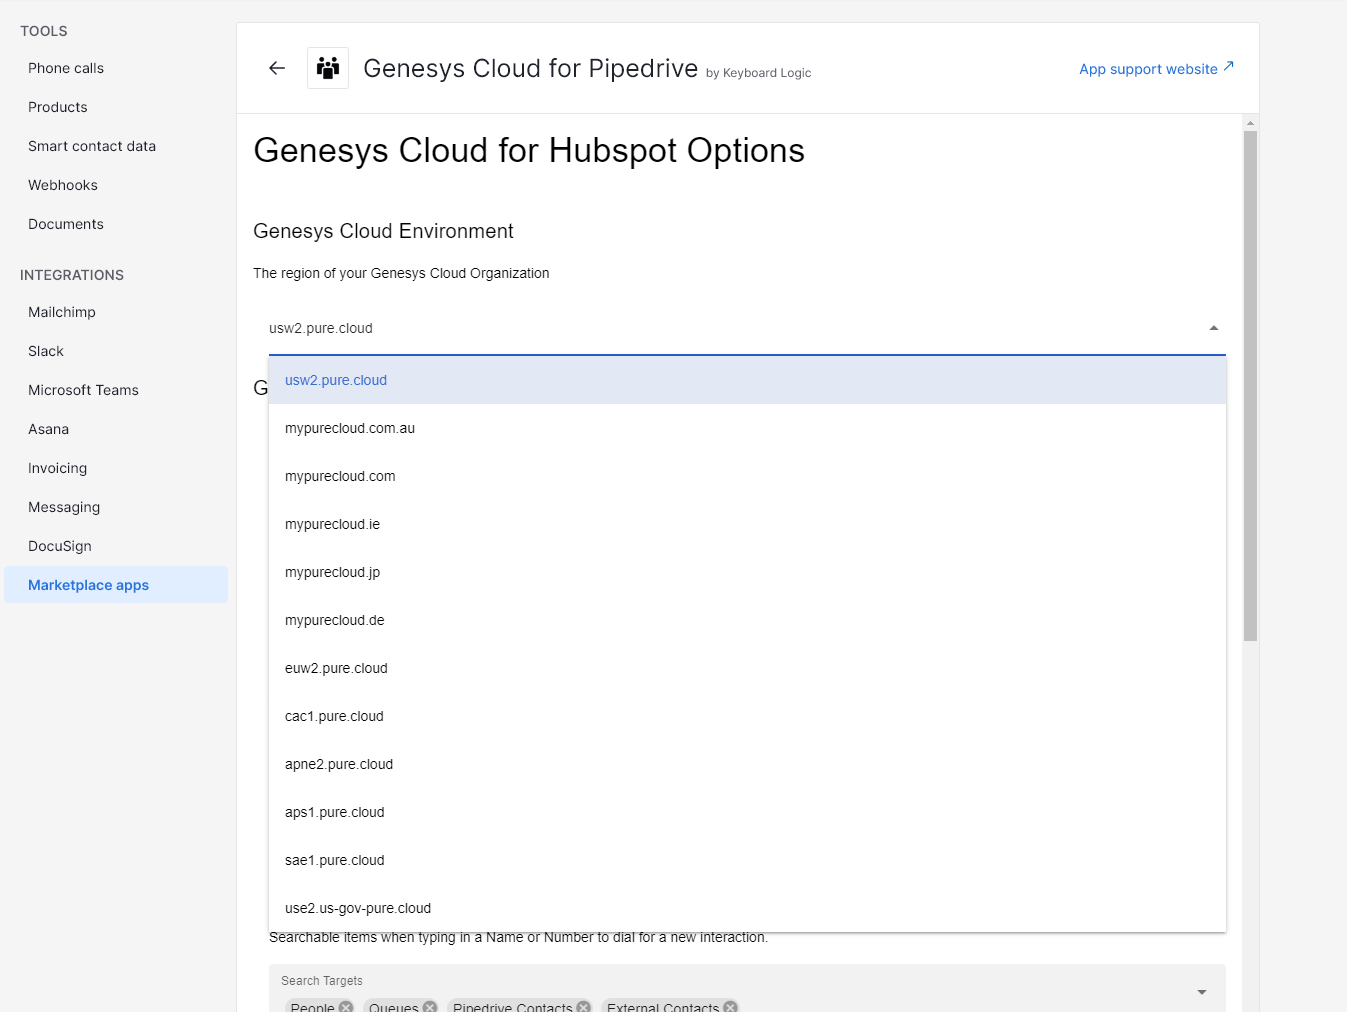Remove the External Contacts search target chip
The height and width of the screenshot is (1012, 1347).
[730, 1006]
